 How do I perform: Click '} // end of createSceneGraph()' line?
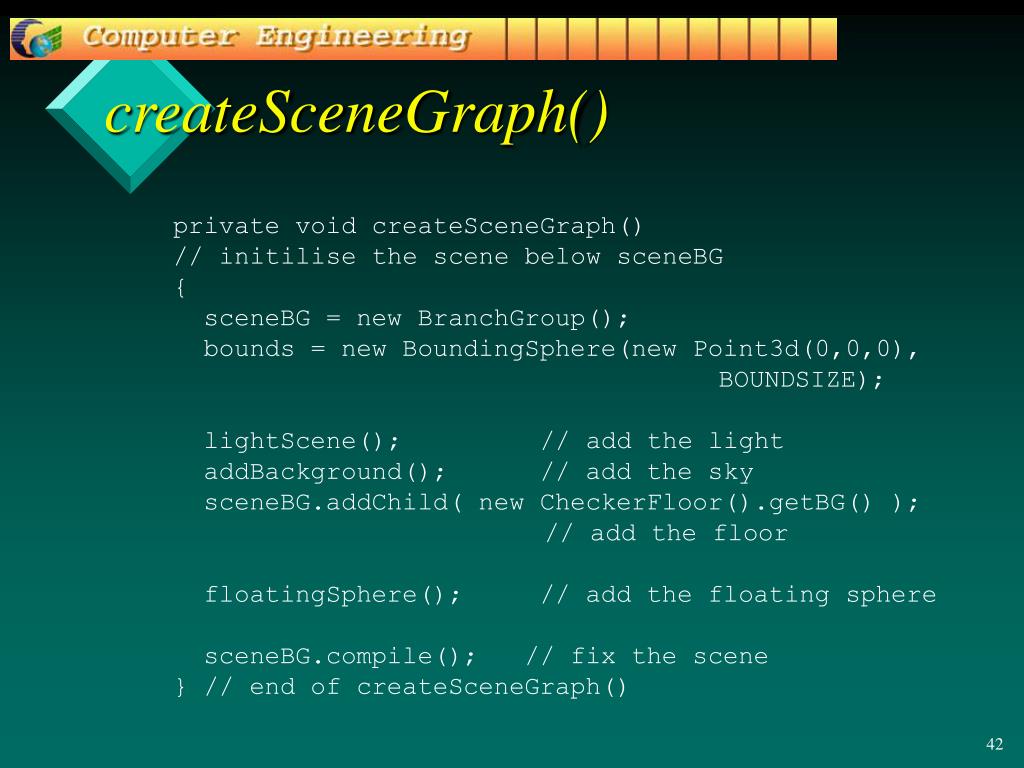pyautogui.click(x=402, y=686)
